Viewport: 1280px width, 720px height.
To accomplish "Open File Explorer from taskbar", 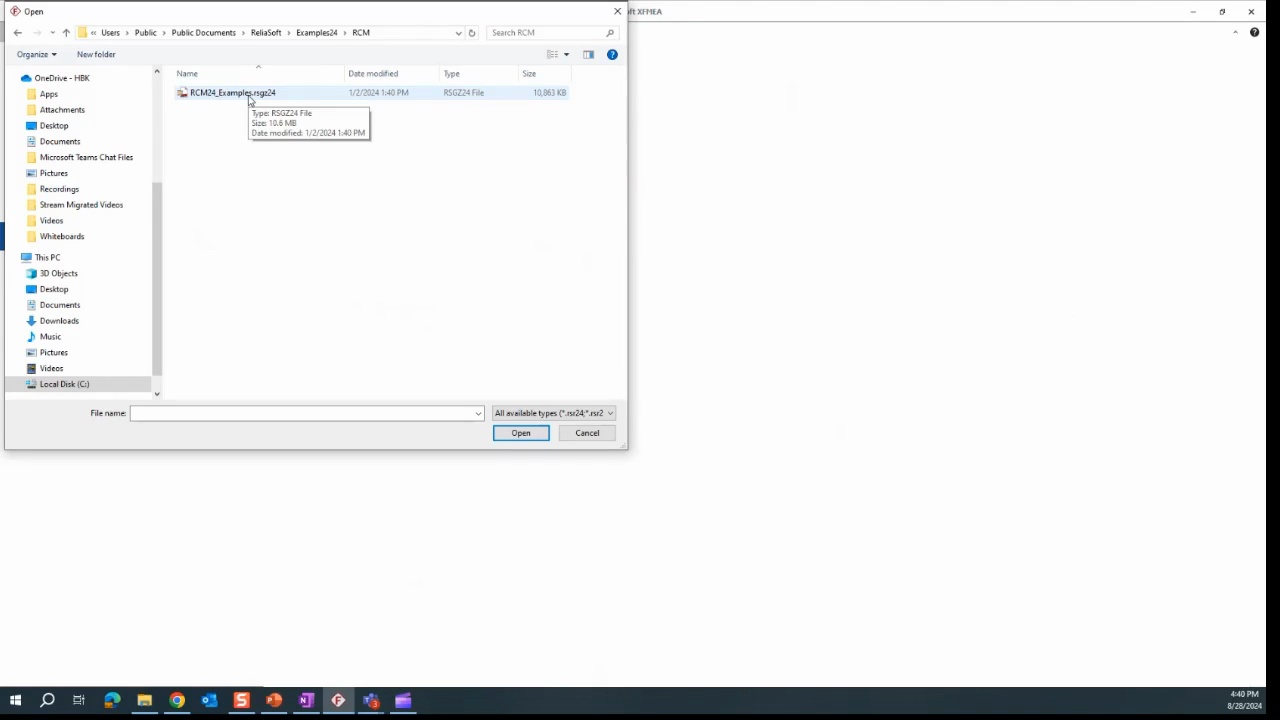I will click(x=144, y=700).
